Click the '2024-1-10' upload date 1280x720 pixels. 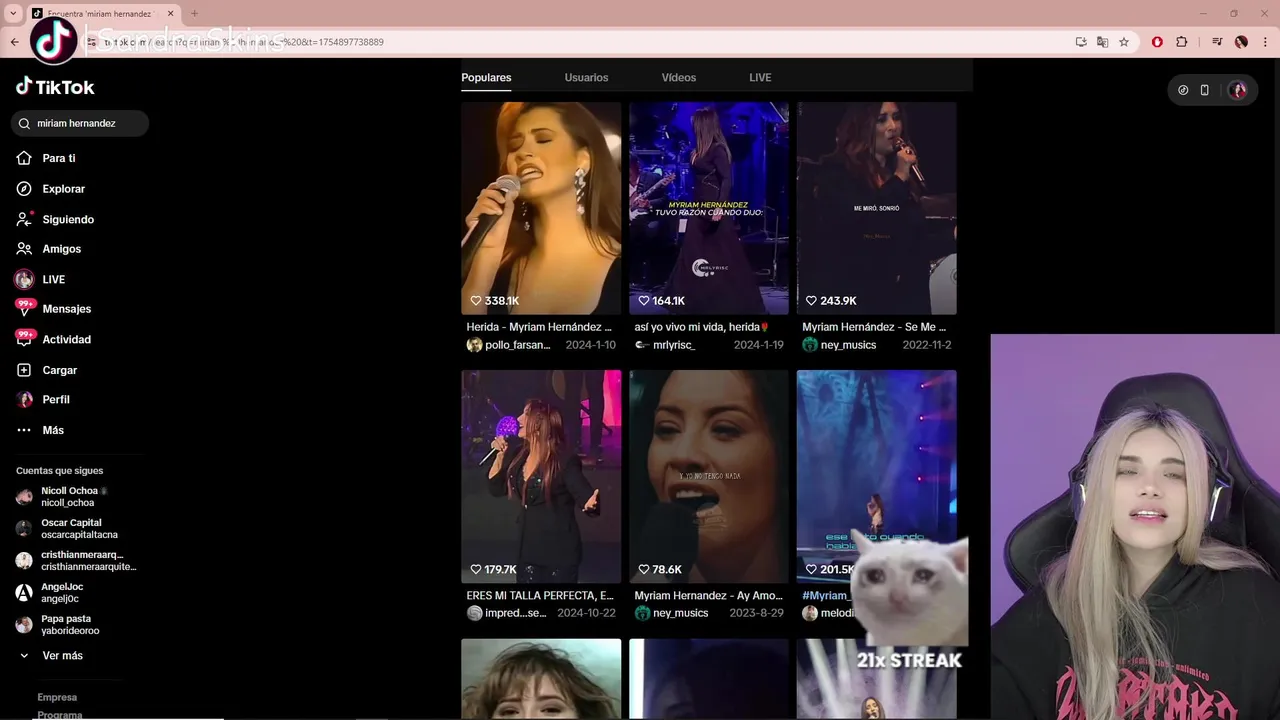[x=591, y=345]
